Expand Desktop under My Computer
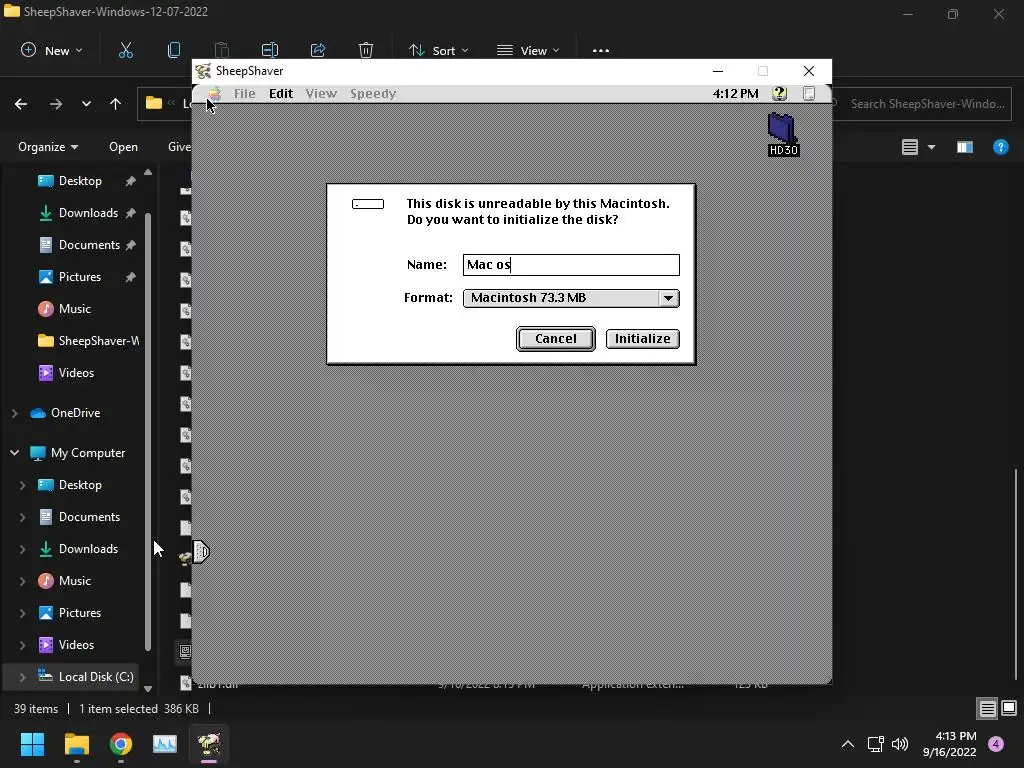The height and width of the screenshot is (768, 1024). pyautogui.click(x=22, y=485)
